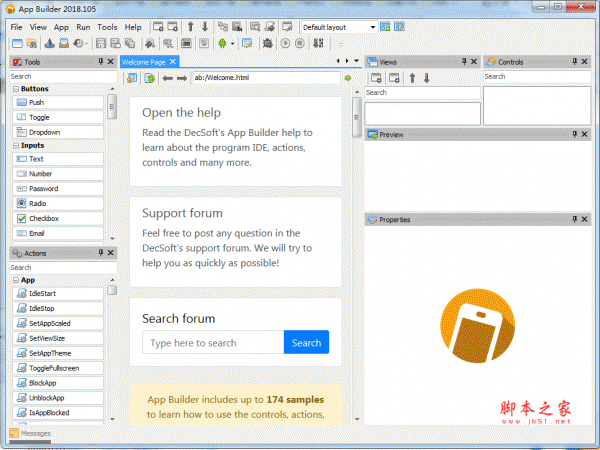Open the App menu
The width and height of the screenshot is (600, 450).
61,27
